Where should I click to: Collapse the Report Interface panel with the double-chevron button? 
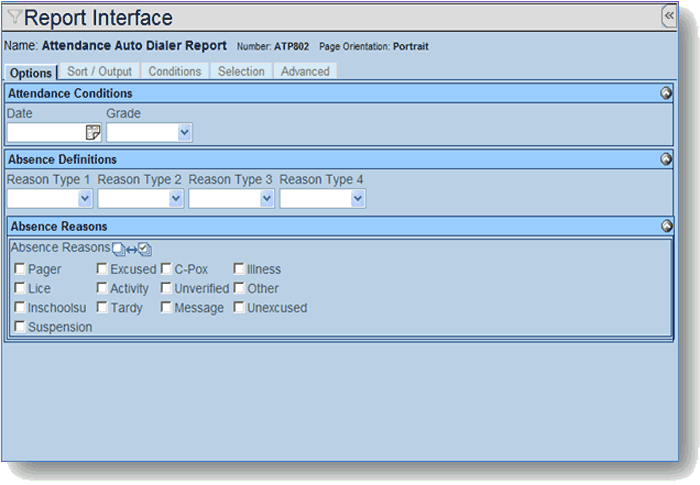tap(669, 16)
